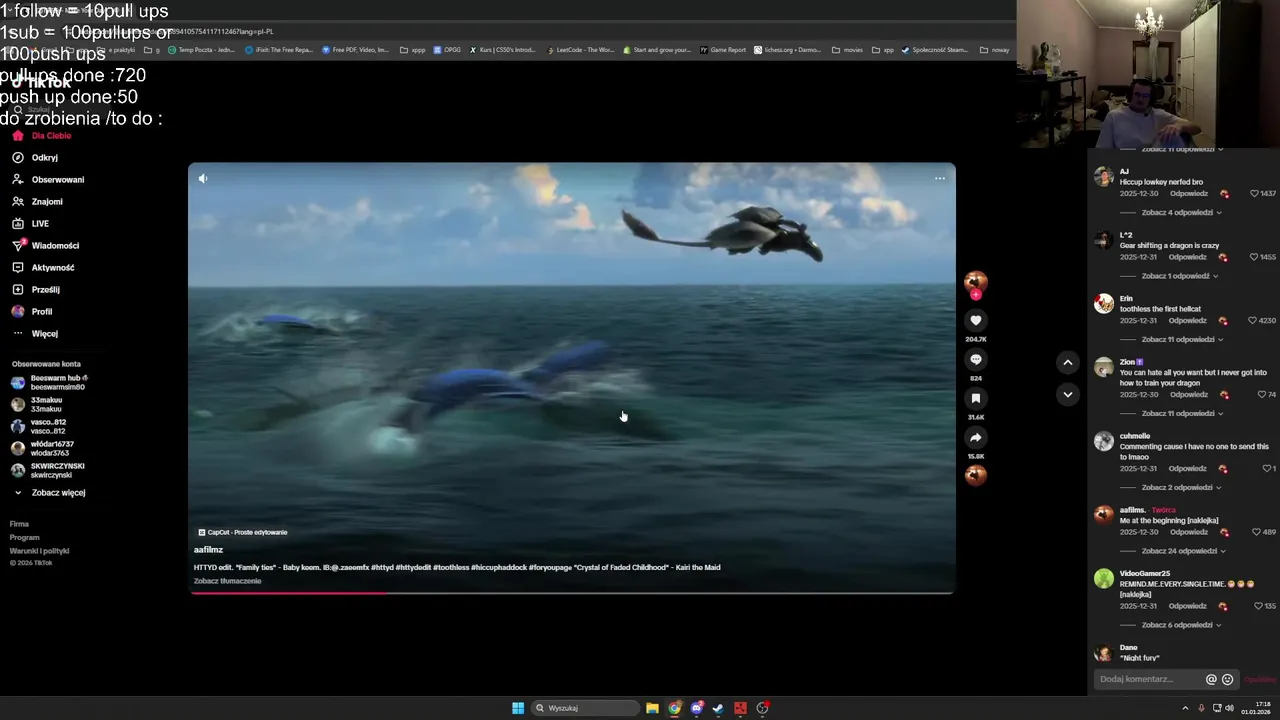Open emoji picker in comment box
This screenshot has height=720, width=1280.
tap(1228, 679)
